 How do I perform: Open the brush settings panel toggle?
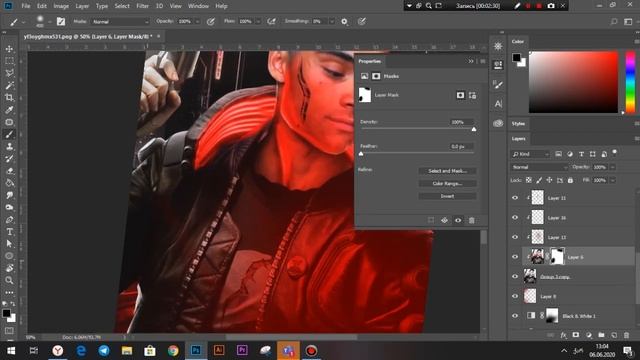(61, 22)
